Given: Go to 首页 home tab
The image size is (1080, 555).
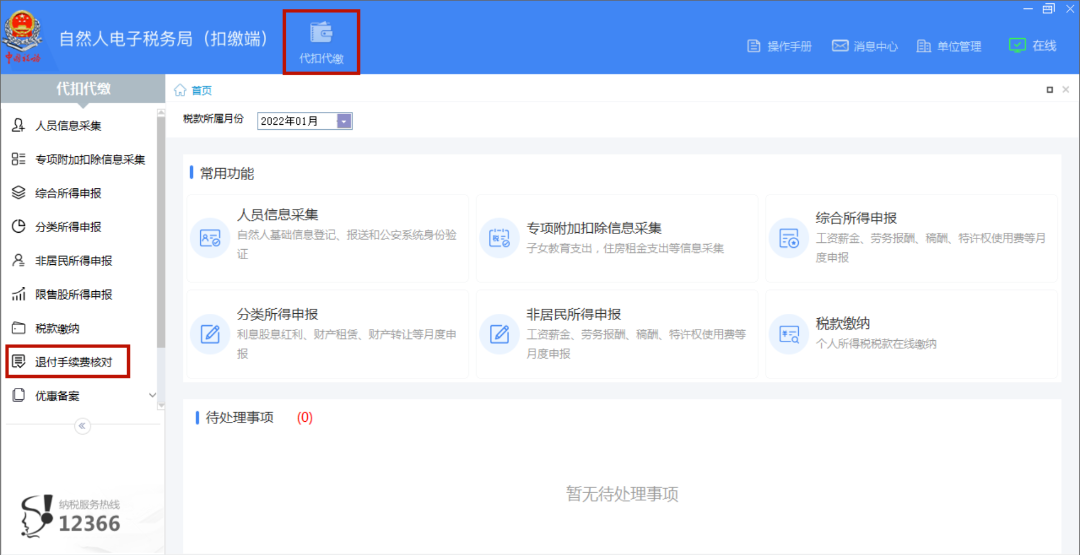Looking at the screenshot, I should point(202,90).
